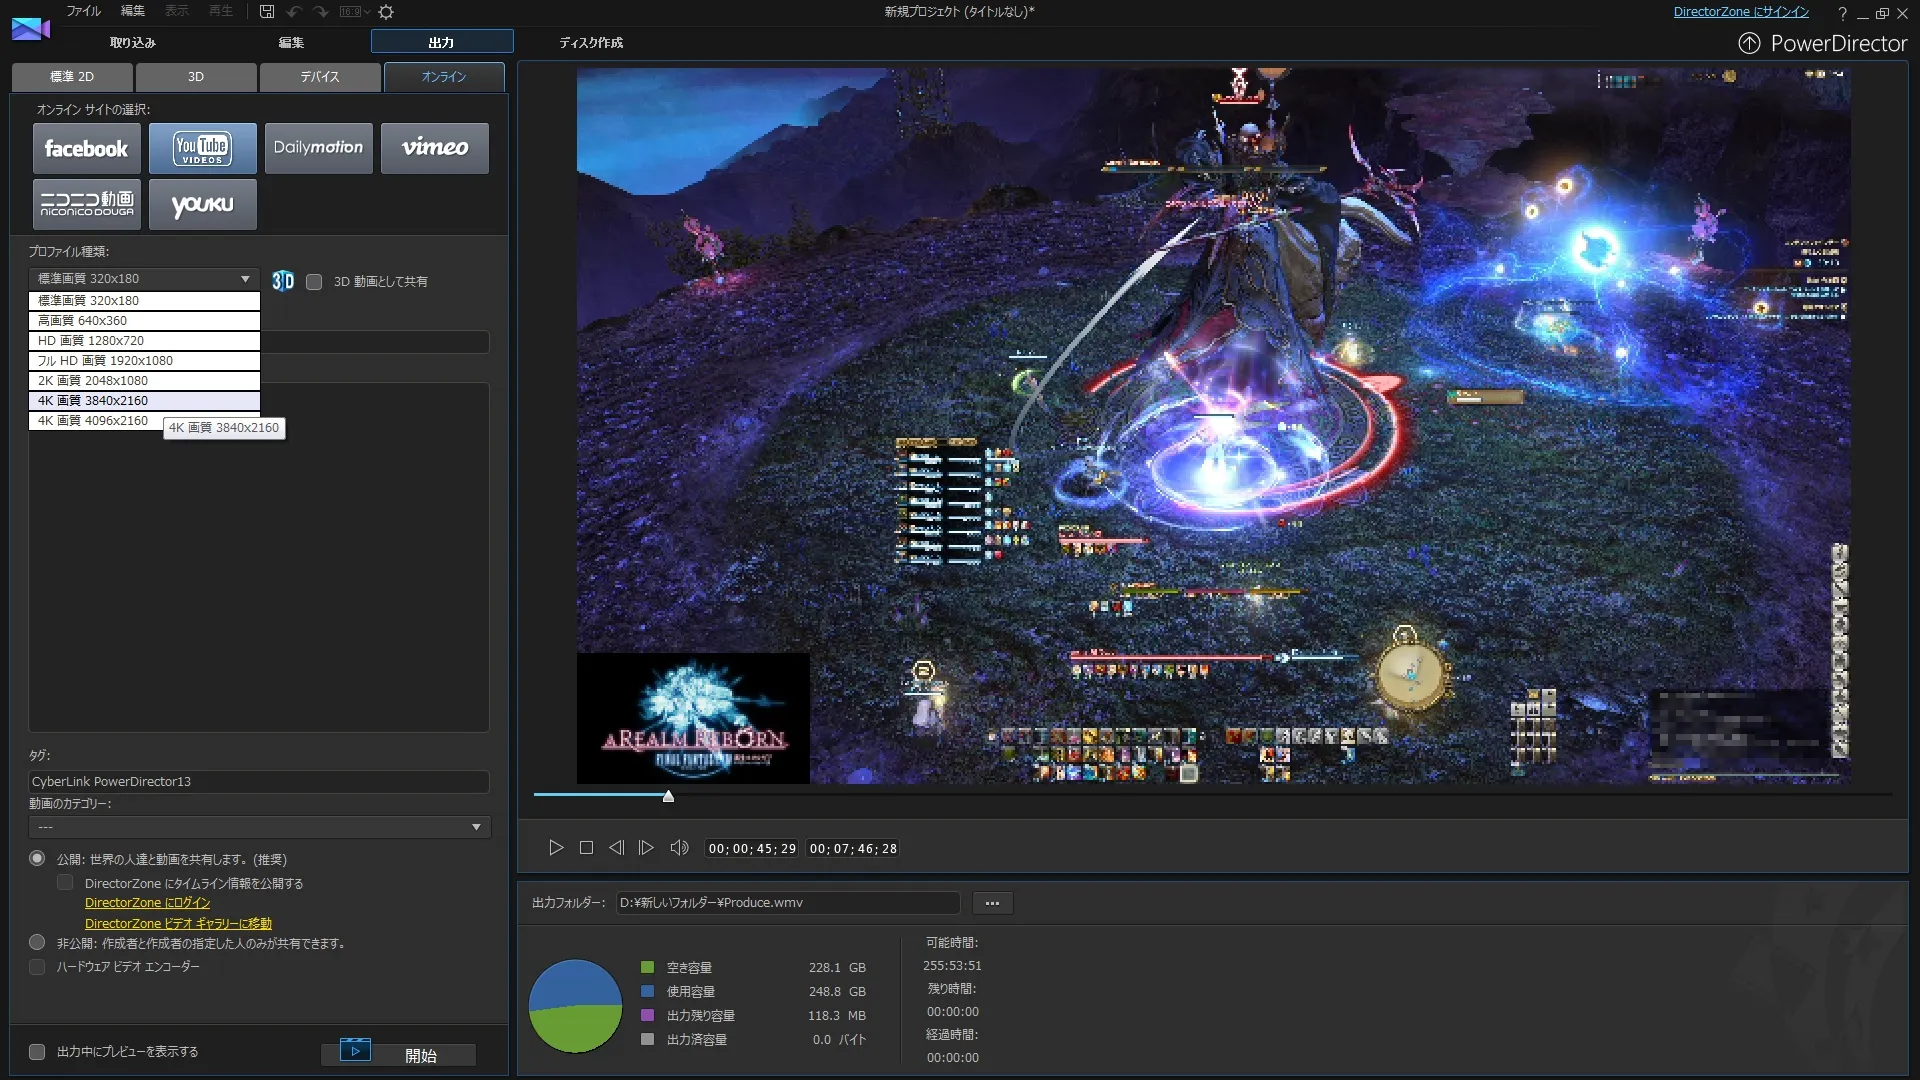
Task: Select the 非公開 radio button
Action: (37, 942)
